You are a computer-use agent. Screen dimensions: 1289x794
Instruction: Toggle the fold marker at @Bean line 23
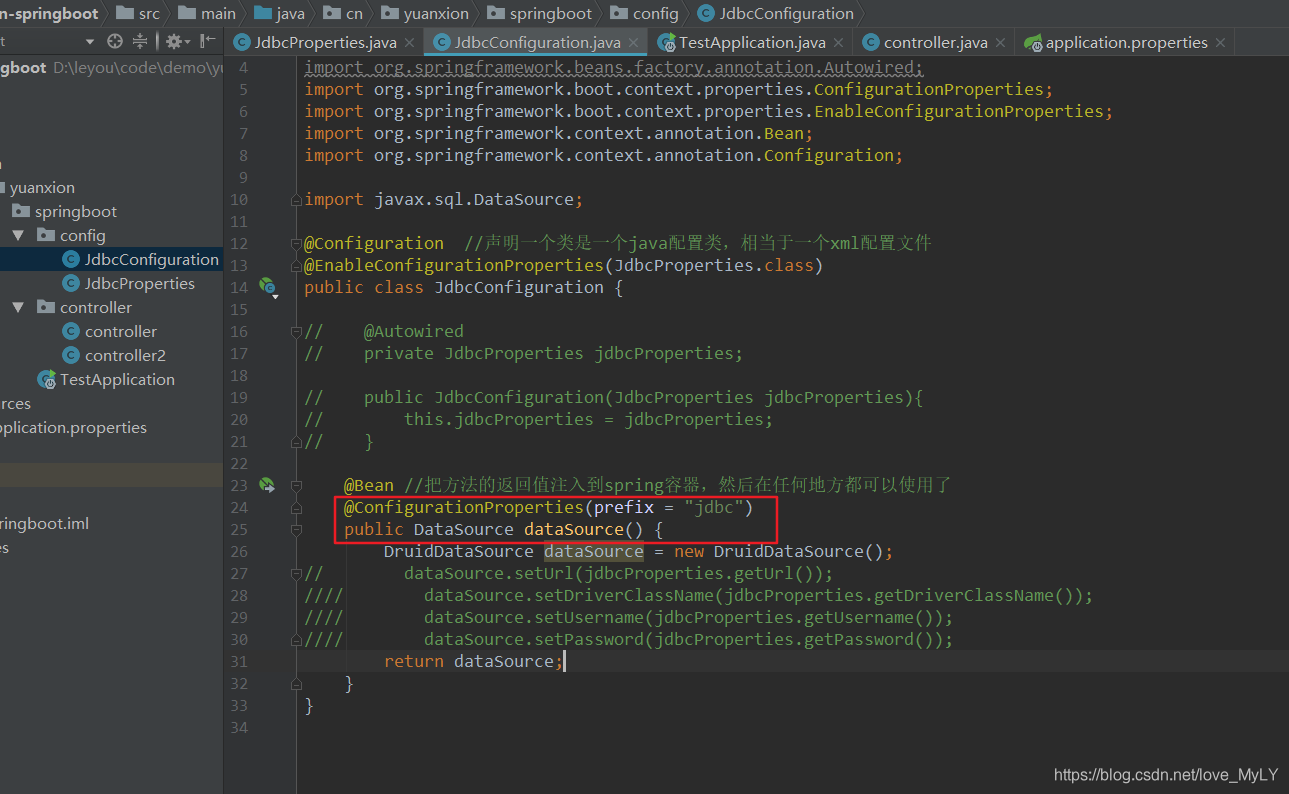click(296, 485)
